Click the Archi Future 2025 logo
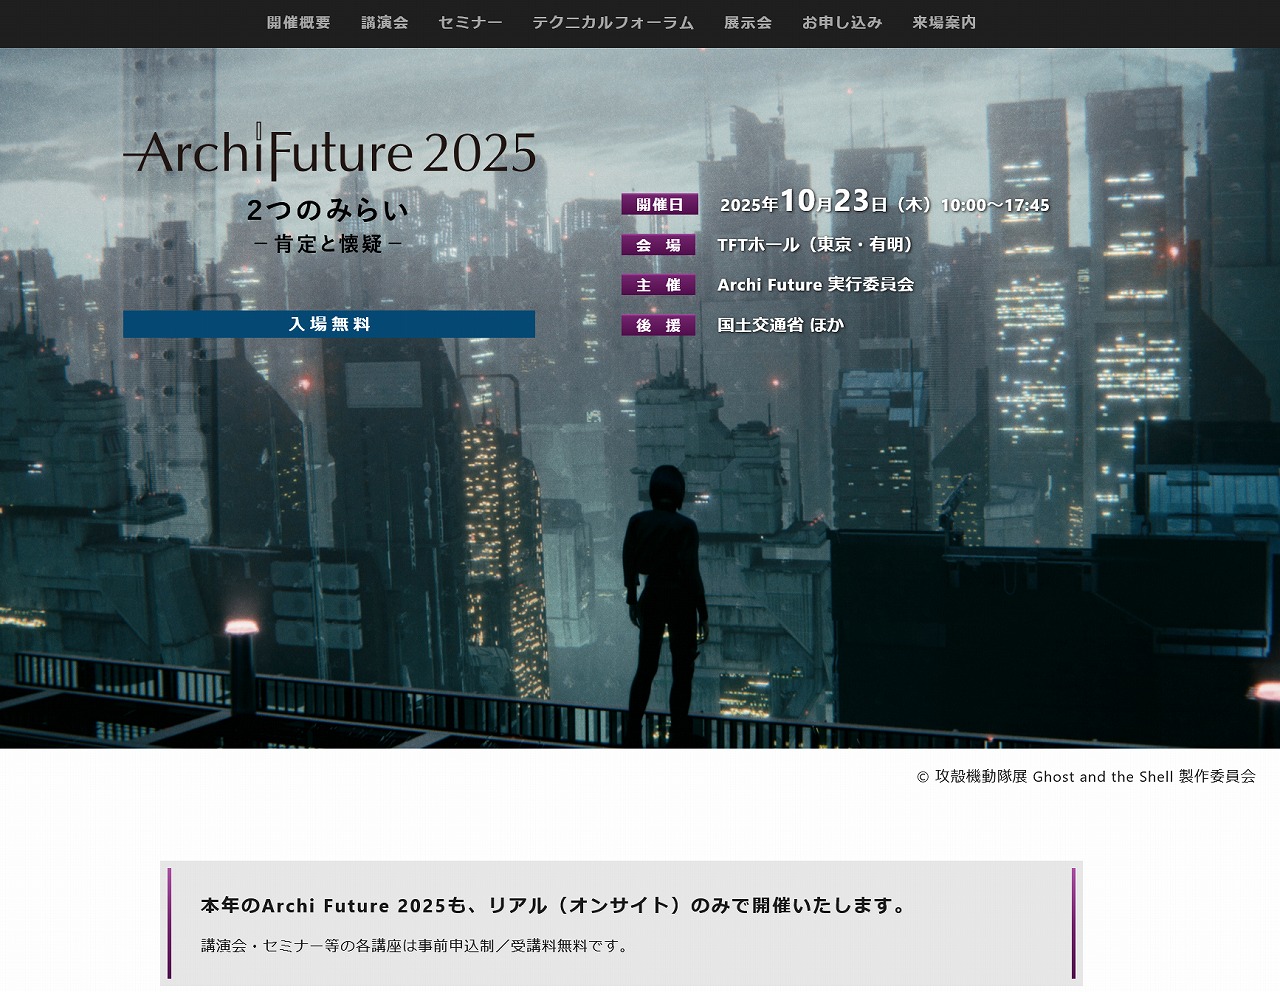 [330, 153]
